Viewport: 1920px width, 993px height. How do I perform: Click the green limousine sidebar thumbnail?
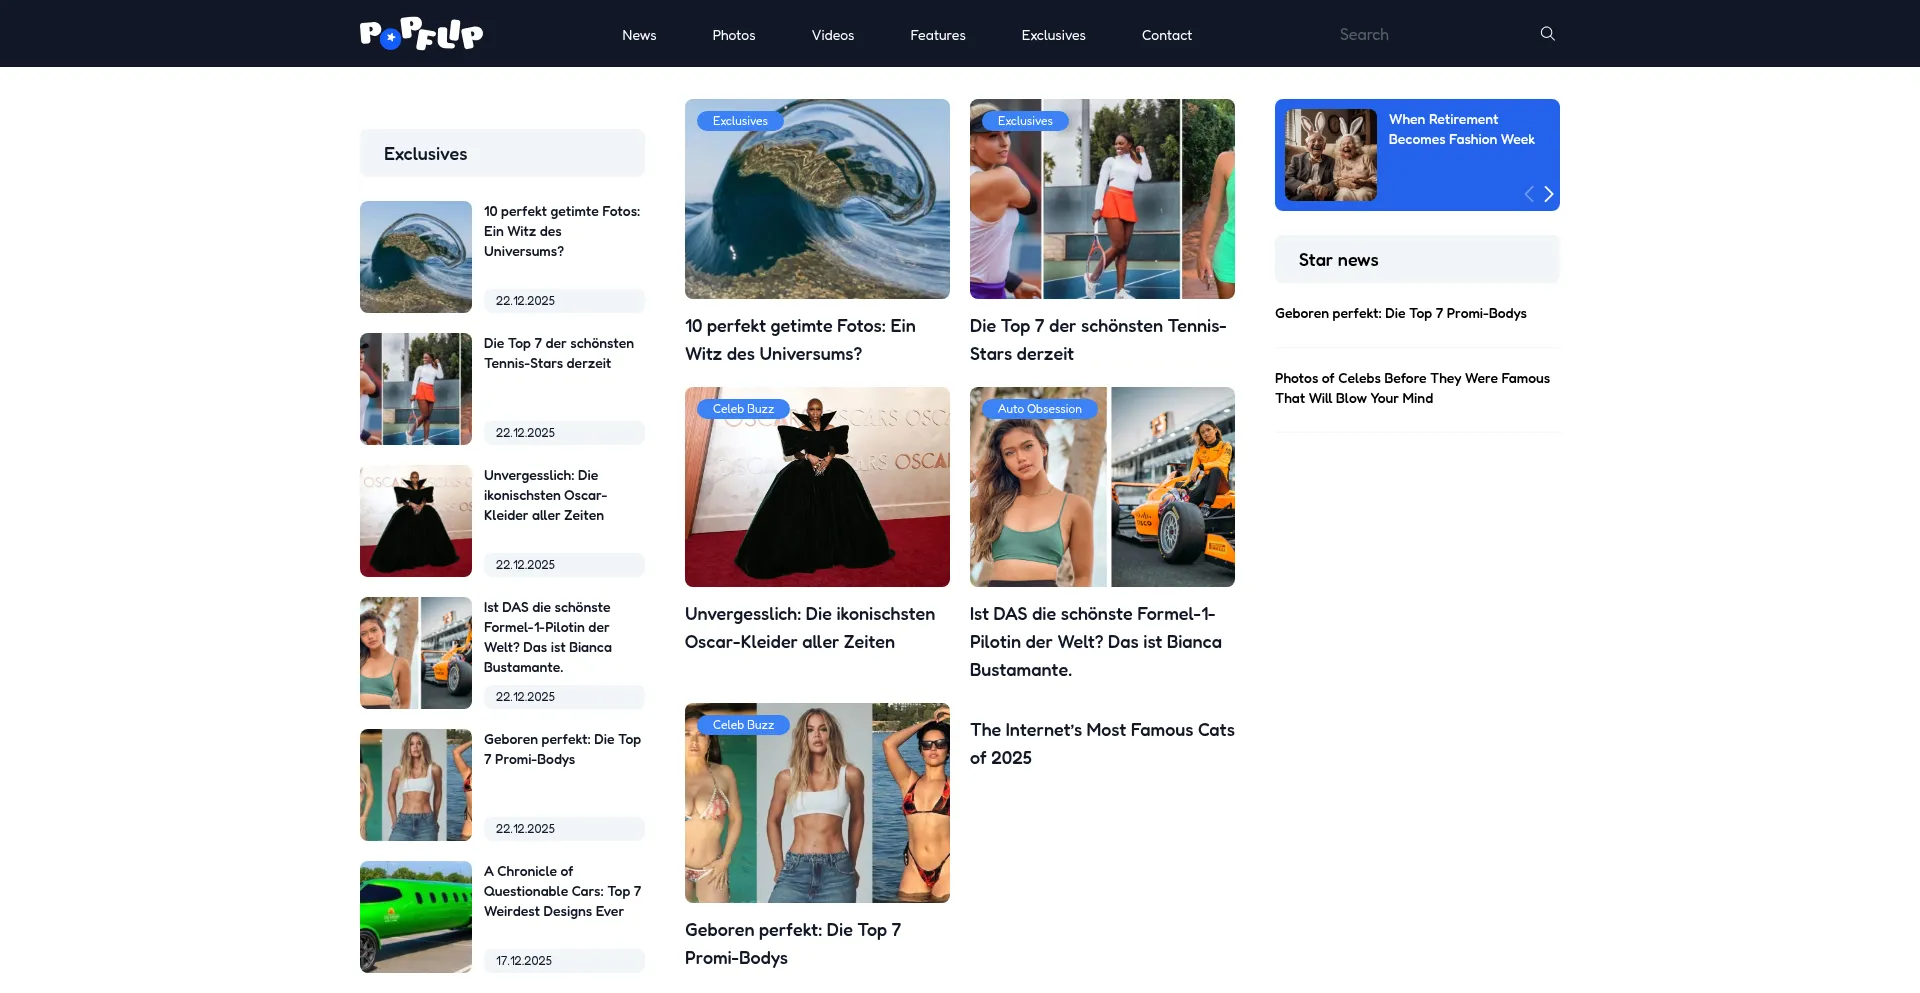(x=416, y=917)
